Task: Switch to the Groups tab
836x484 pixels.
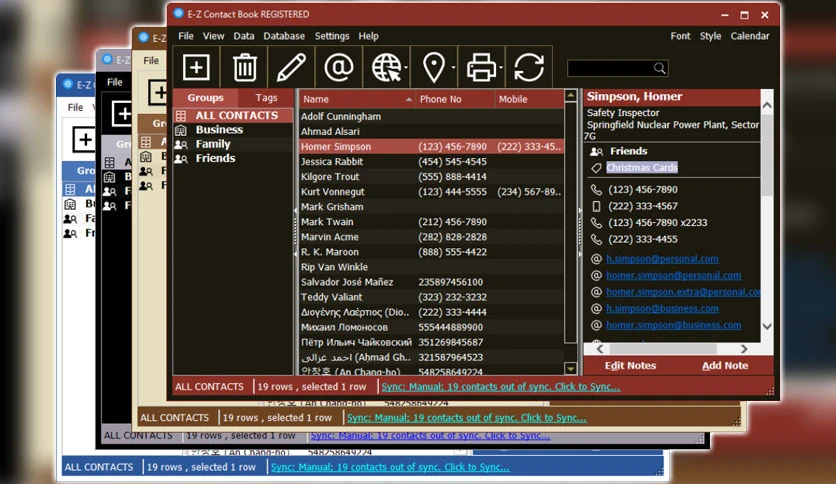Action: point(205,98)
